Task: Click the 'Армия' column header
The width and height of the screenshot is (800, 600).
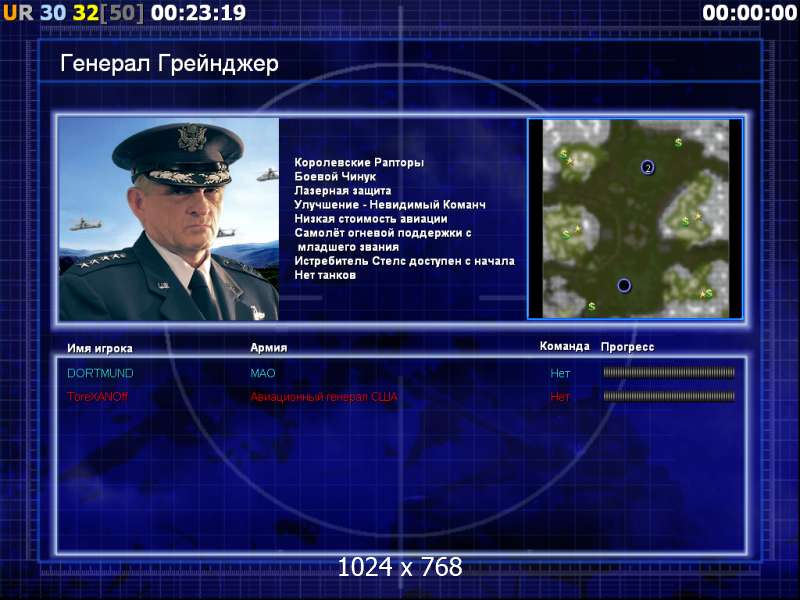Action: [269, 347]
